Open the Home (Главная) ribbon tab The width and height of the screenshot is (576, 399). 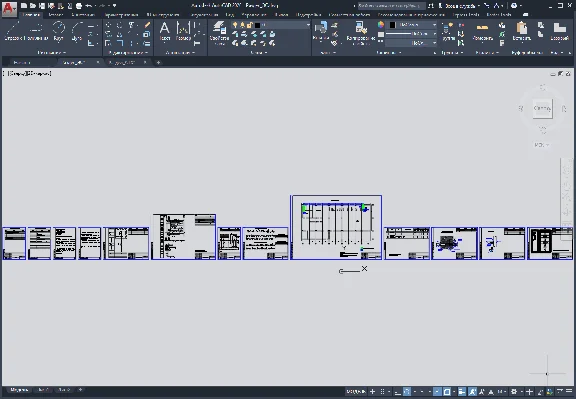point(31,15)
